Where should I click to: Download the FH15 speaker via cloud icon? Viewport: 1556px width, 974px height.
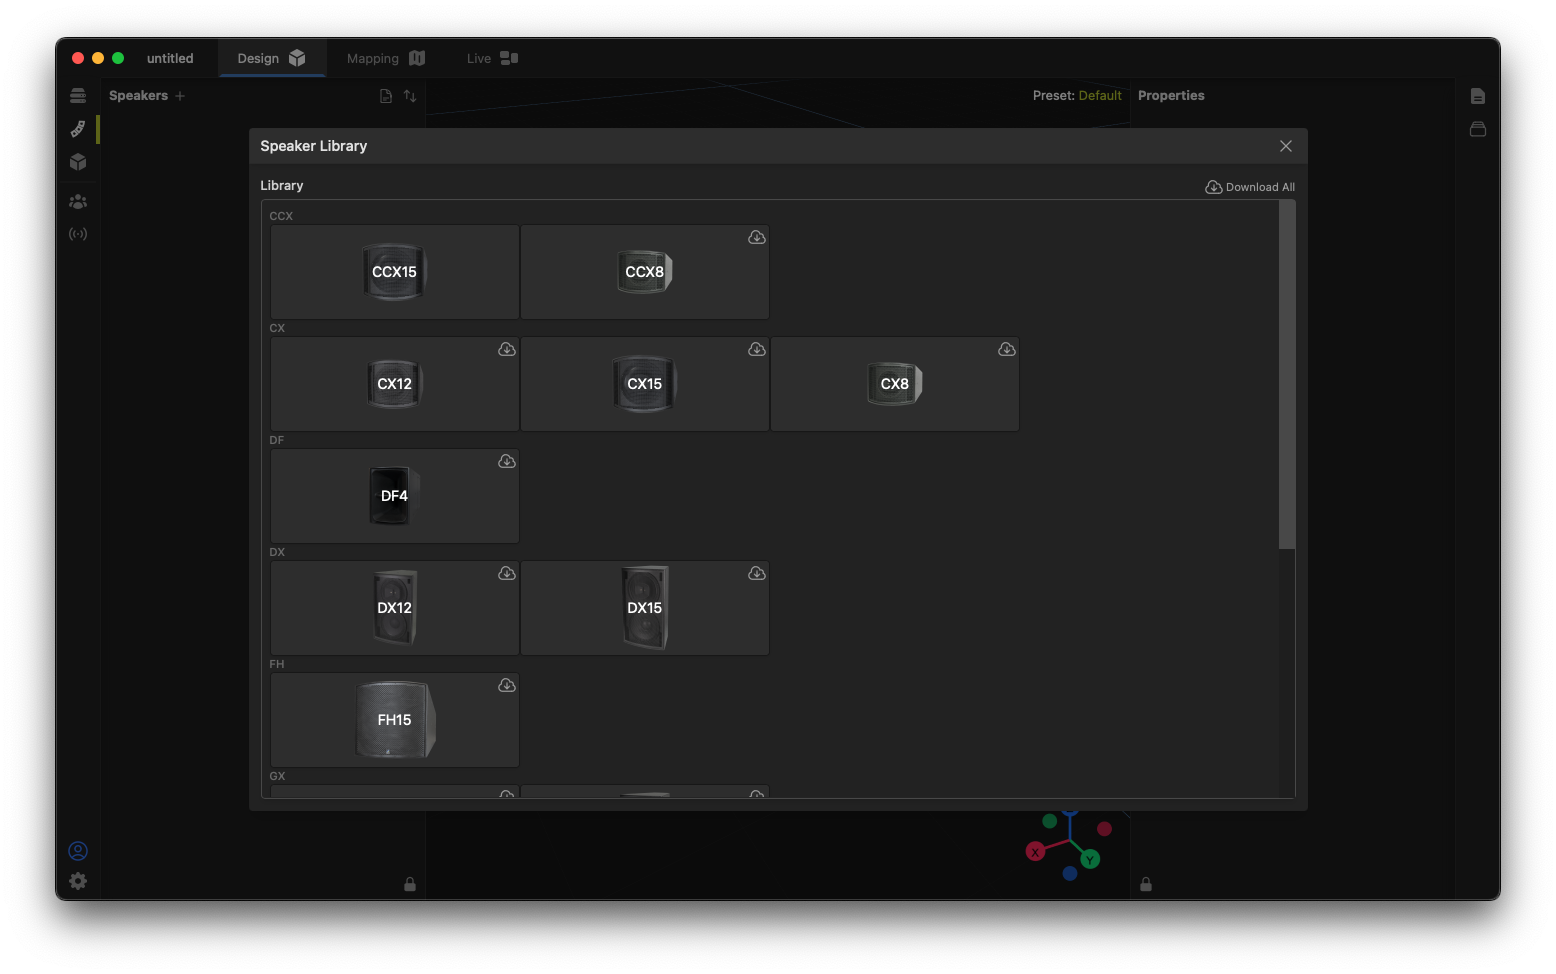[507, 685]
